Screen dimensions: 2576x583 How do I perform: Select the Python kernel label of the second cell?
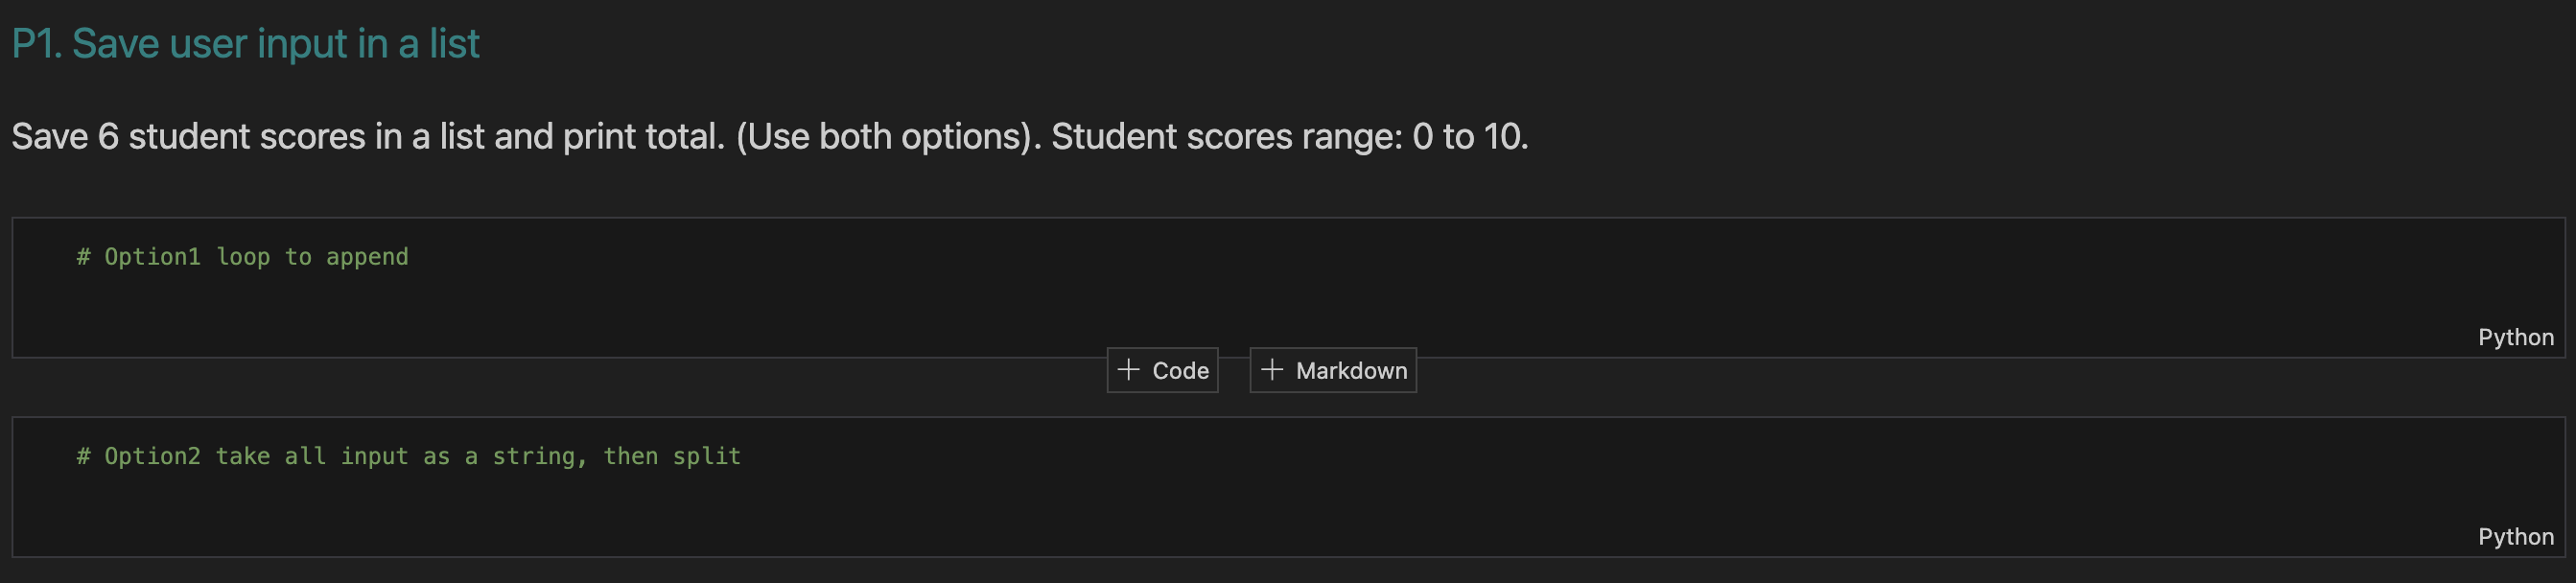pos(2515,536)
